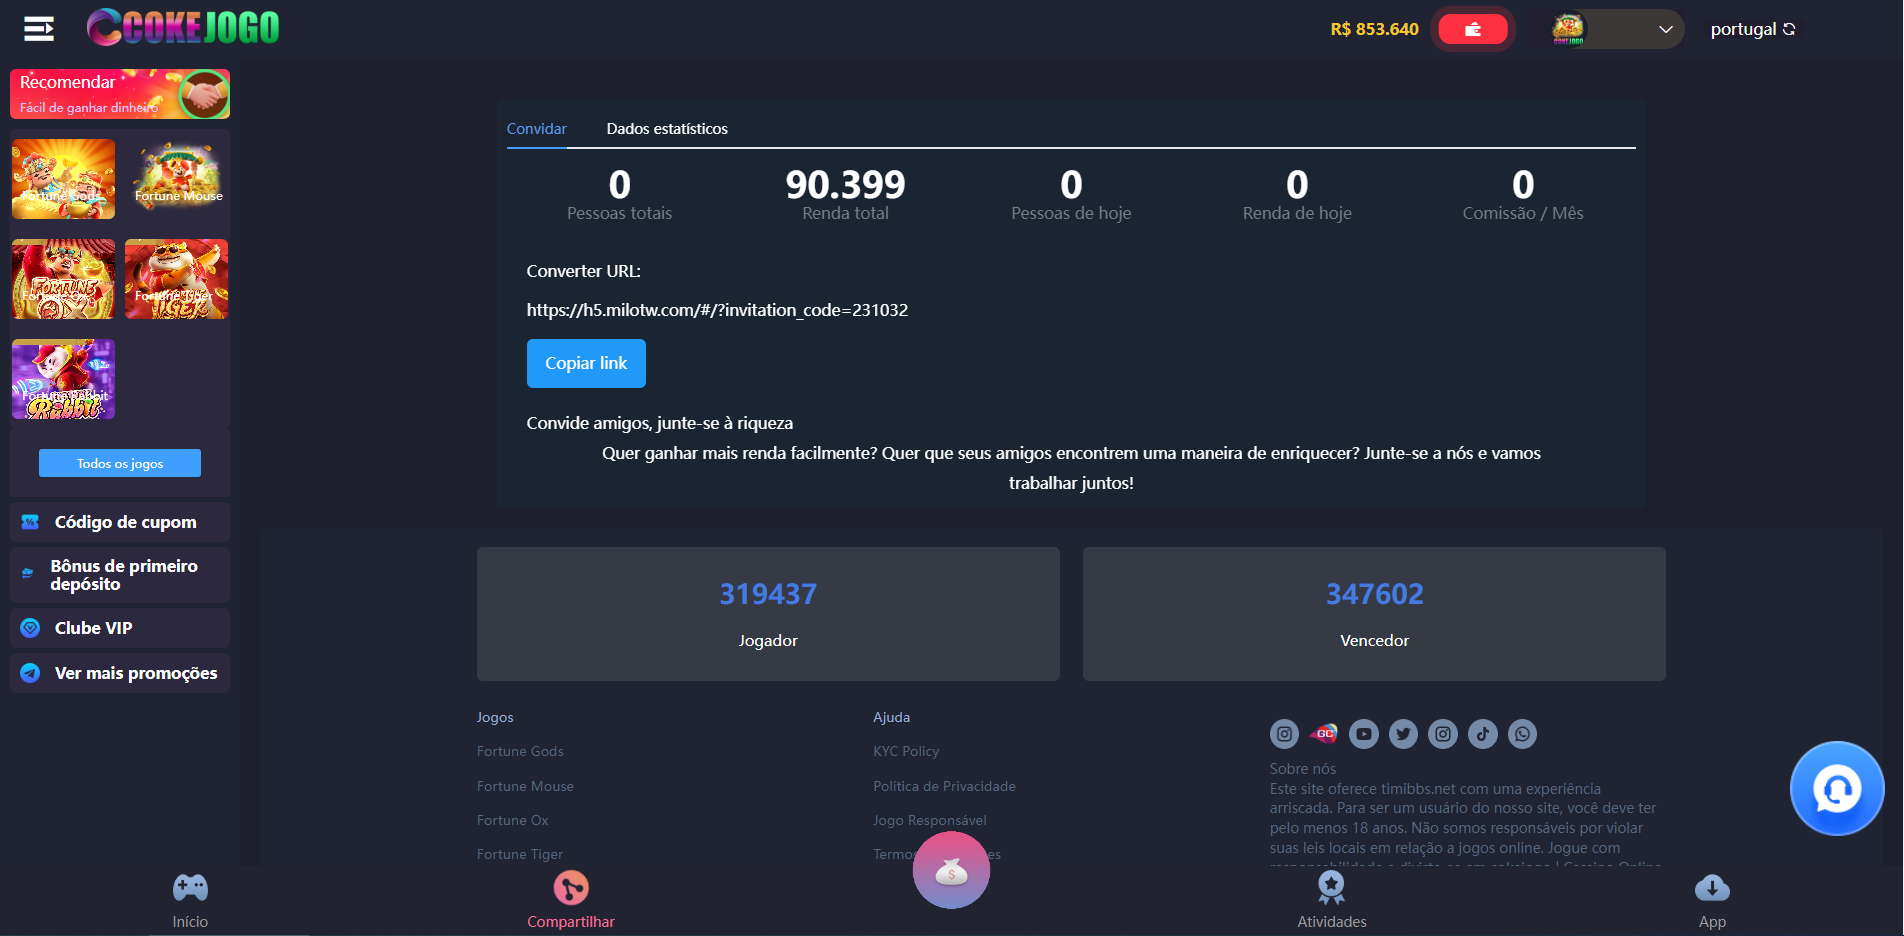Switch language via portugal selector

coord(1752,29)
